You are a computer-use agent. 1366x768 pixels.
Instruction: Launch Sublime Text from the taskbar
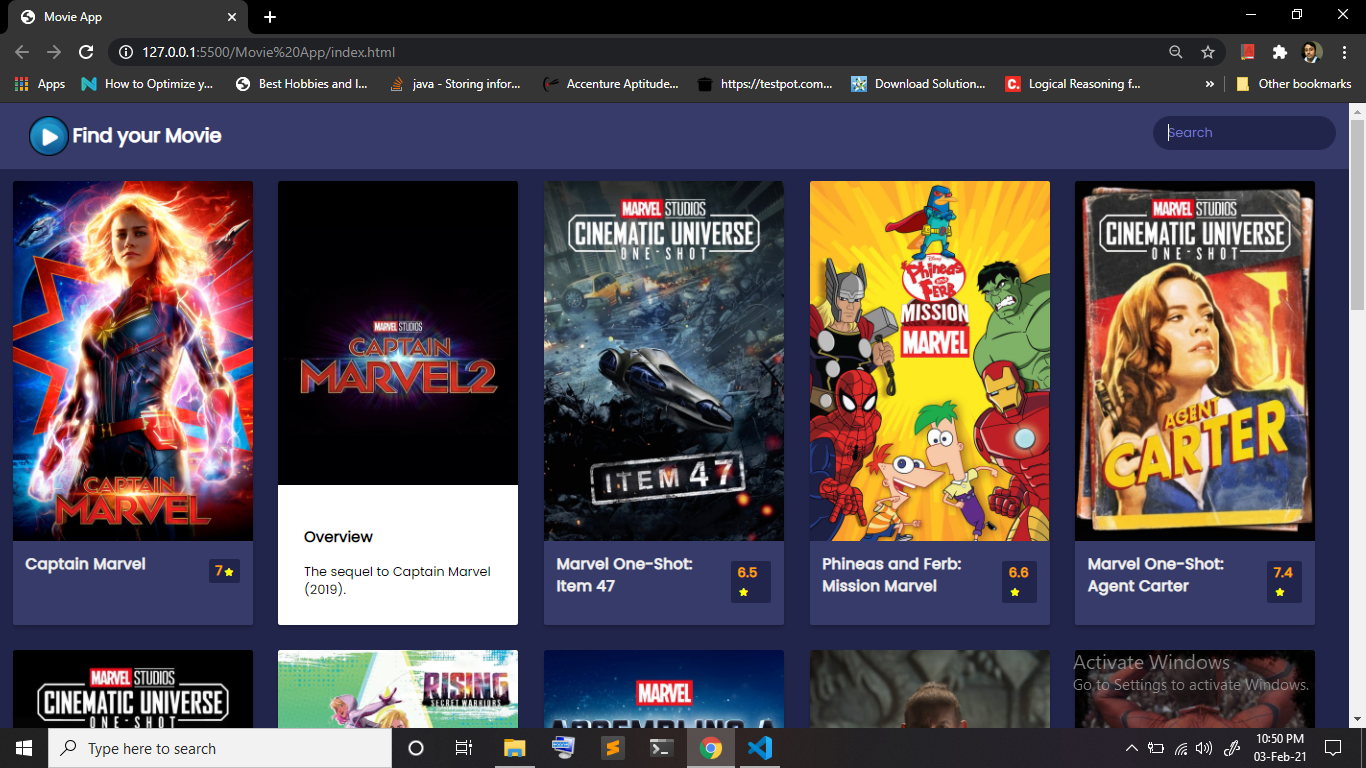[611, 747]
